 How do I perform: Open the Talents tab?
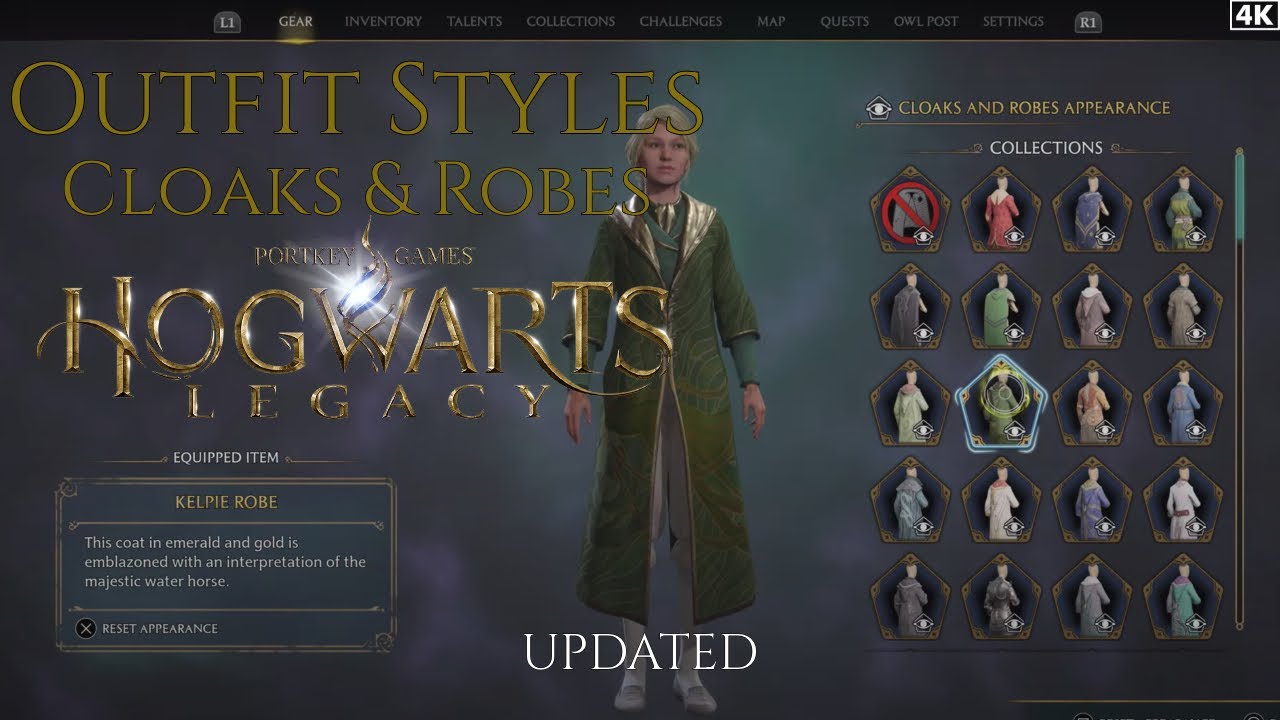(474, 21)
